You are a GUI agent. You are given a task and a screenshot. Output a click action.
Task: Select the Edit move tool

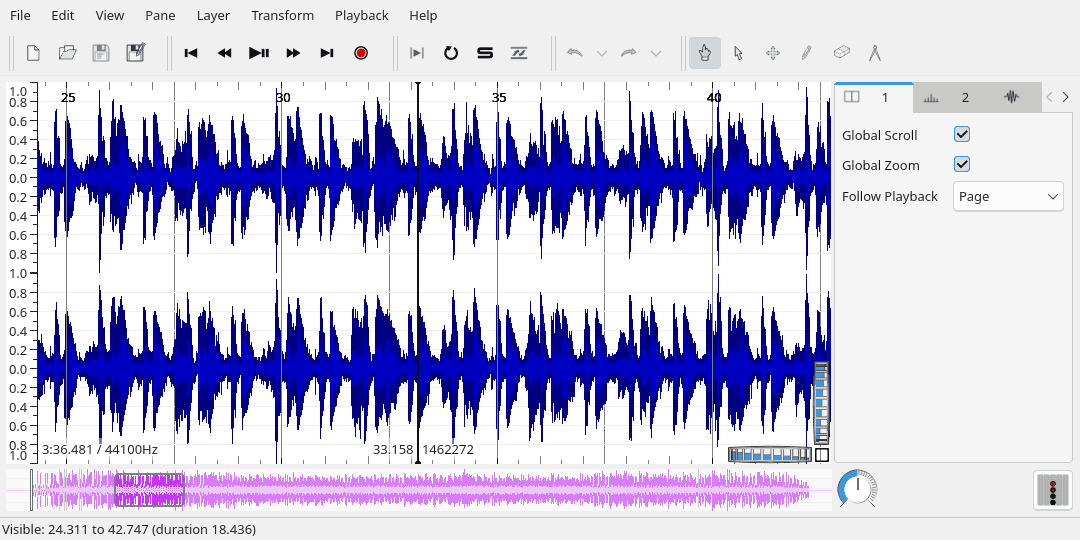(773, 53)
